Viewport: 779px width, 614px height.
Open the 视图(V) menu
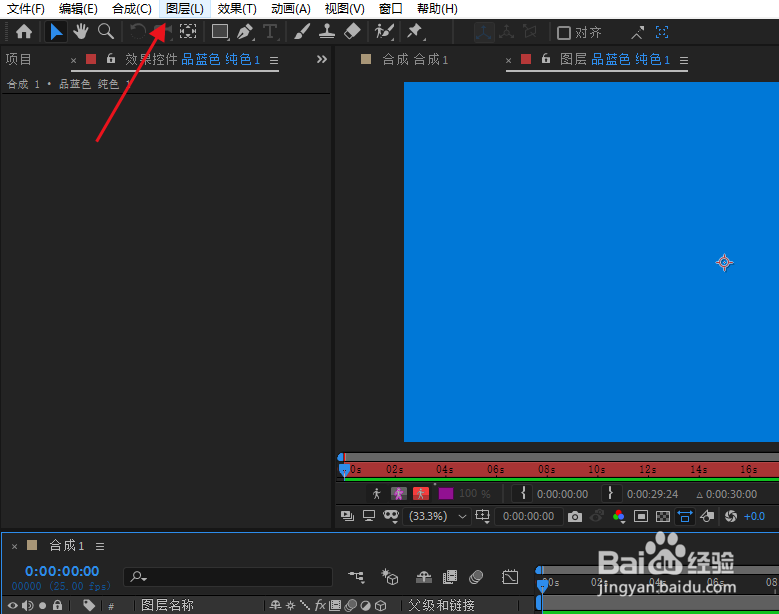click(344, 8)
